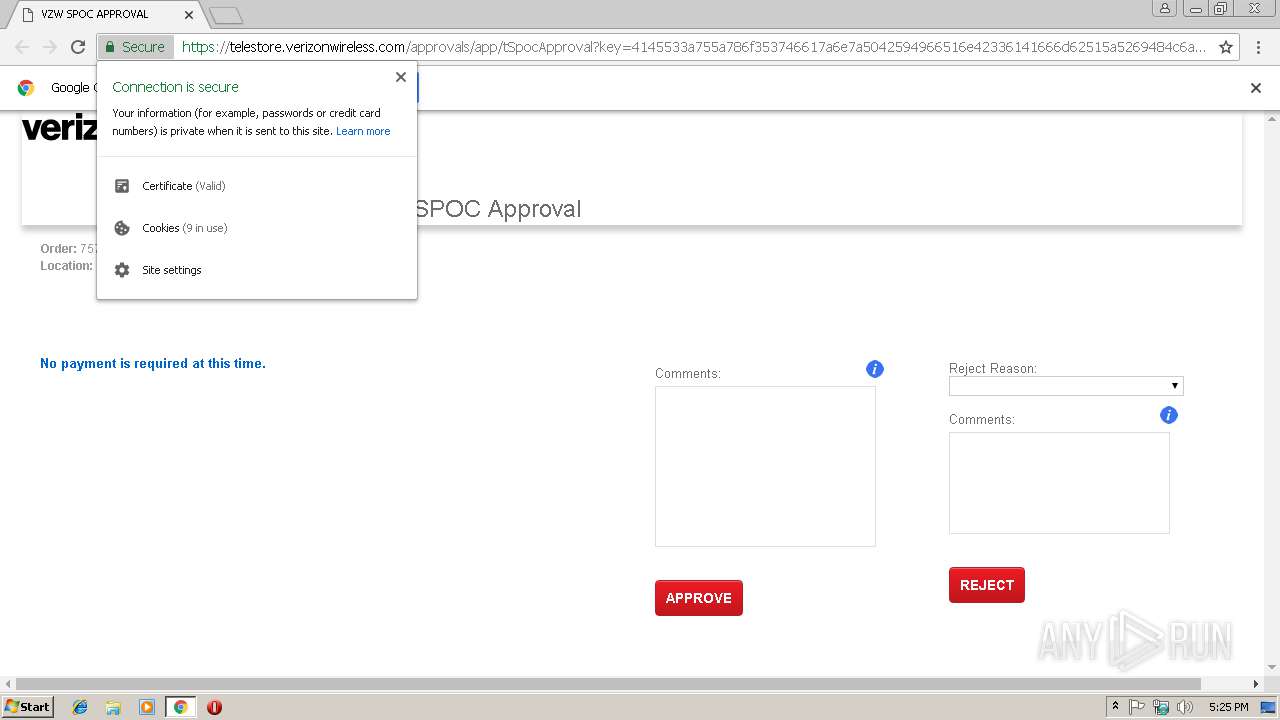1280x720 pixels.
Task: Click the SPOC Approval heading
Action: click(x=498, y=209)
